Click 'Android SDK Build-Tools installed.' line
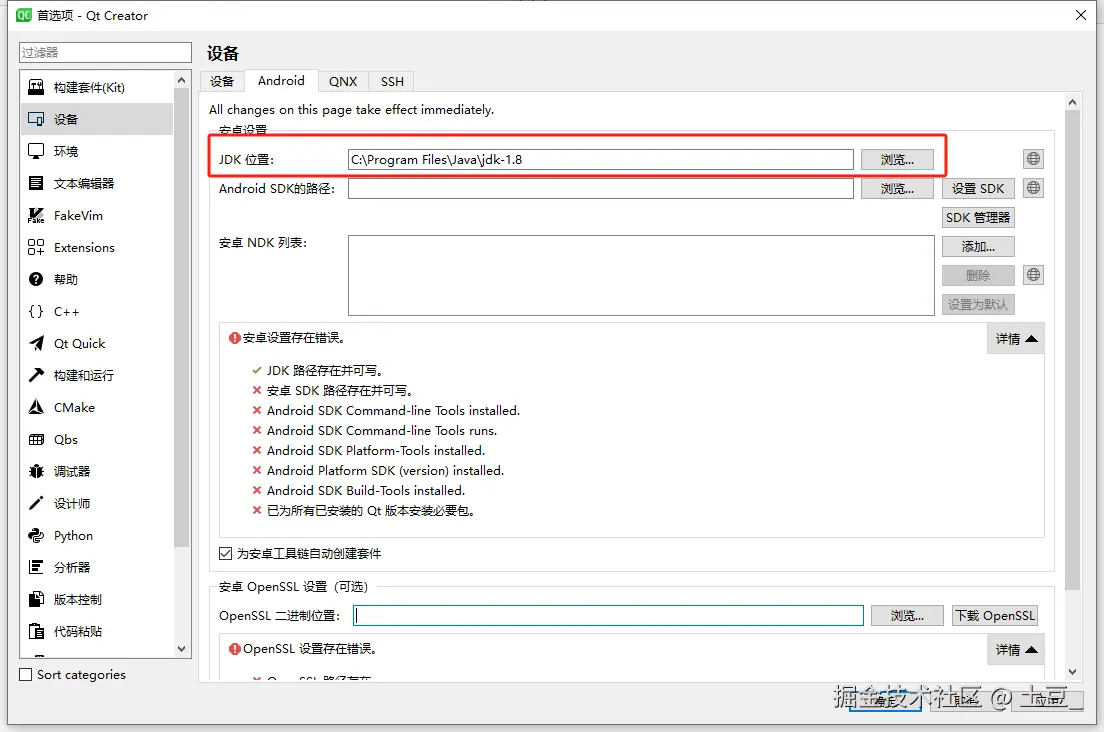Viewport: 1104px width, 732px height. tap(366, 491)
